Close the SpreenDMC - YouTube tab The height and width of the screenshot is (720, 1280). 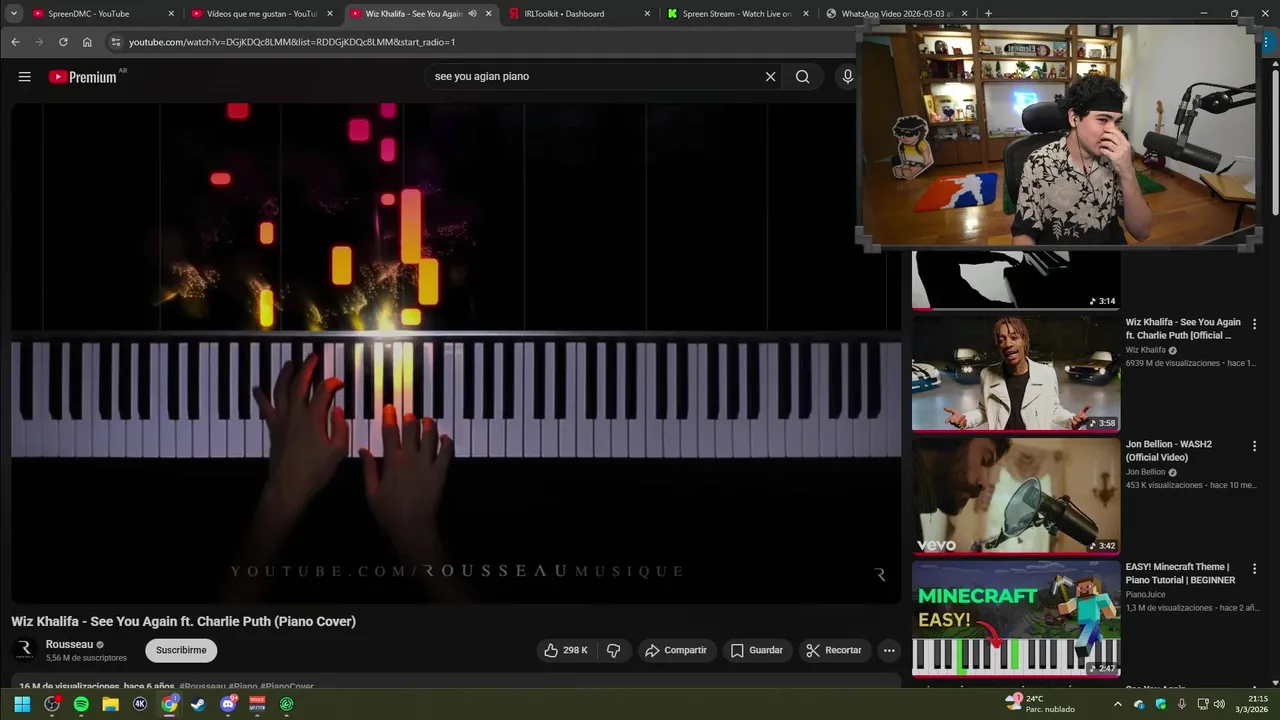click(171, 14)
